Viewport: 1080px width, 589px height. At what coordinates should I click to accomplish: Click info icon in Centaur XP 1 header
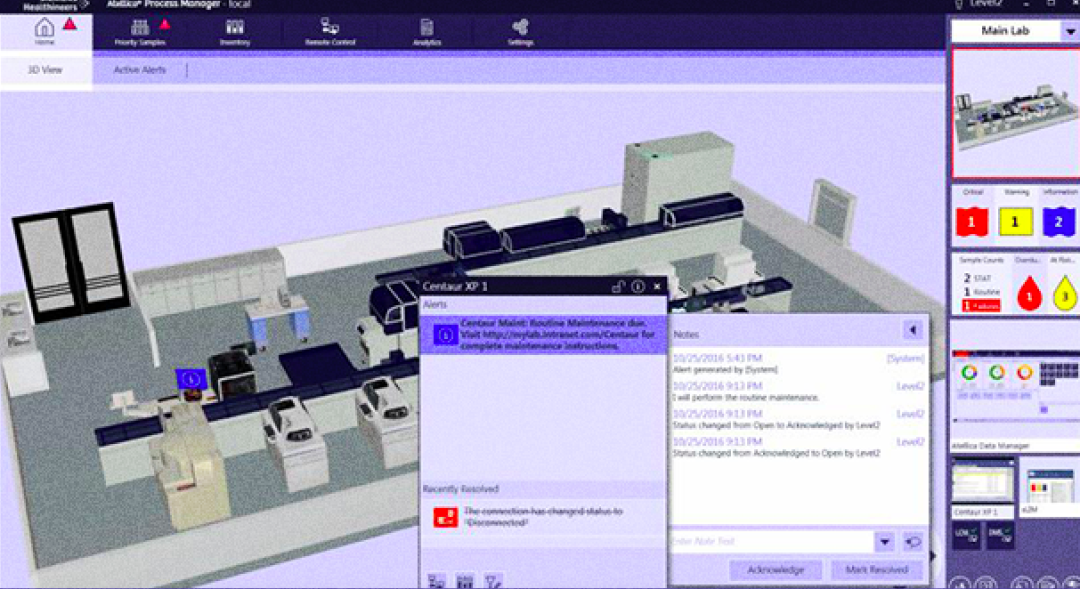coord(637,286)
